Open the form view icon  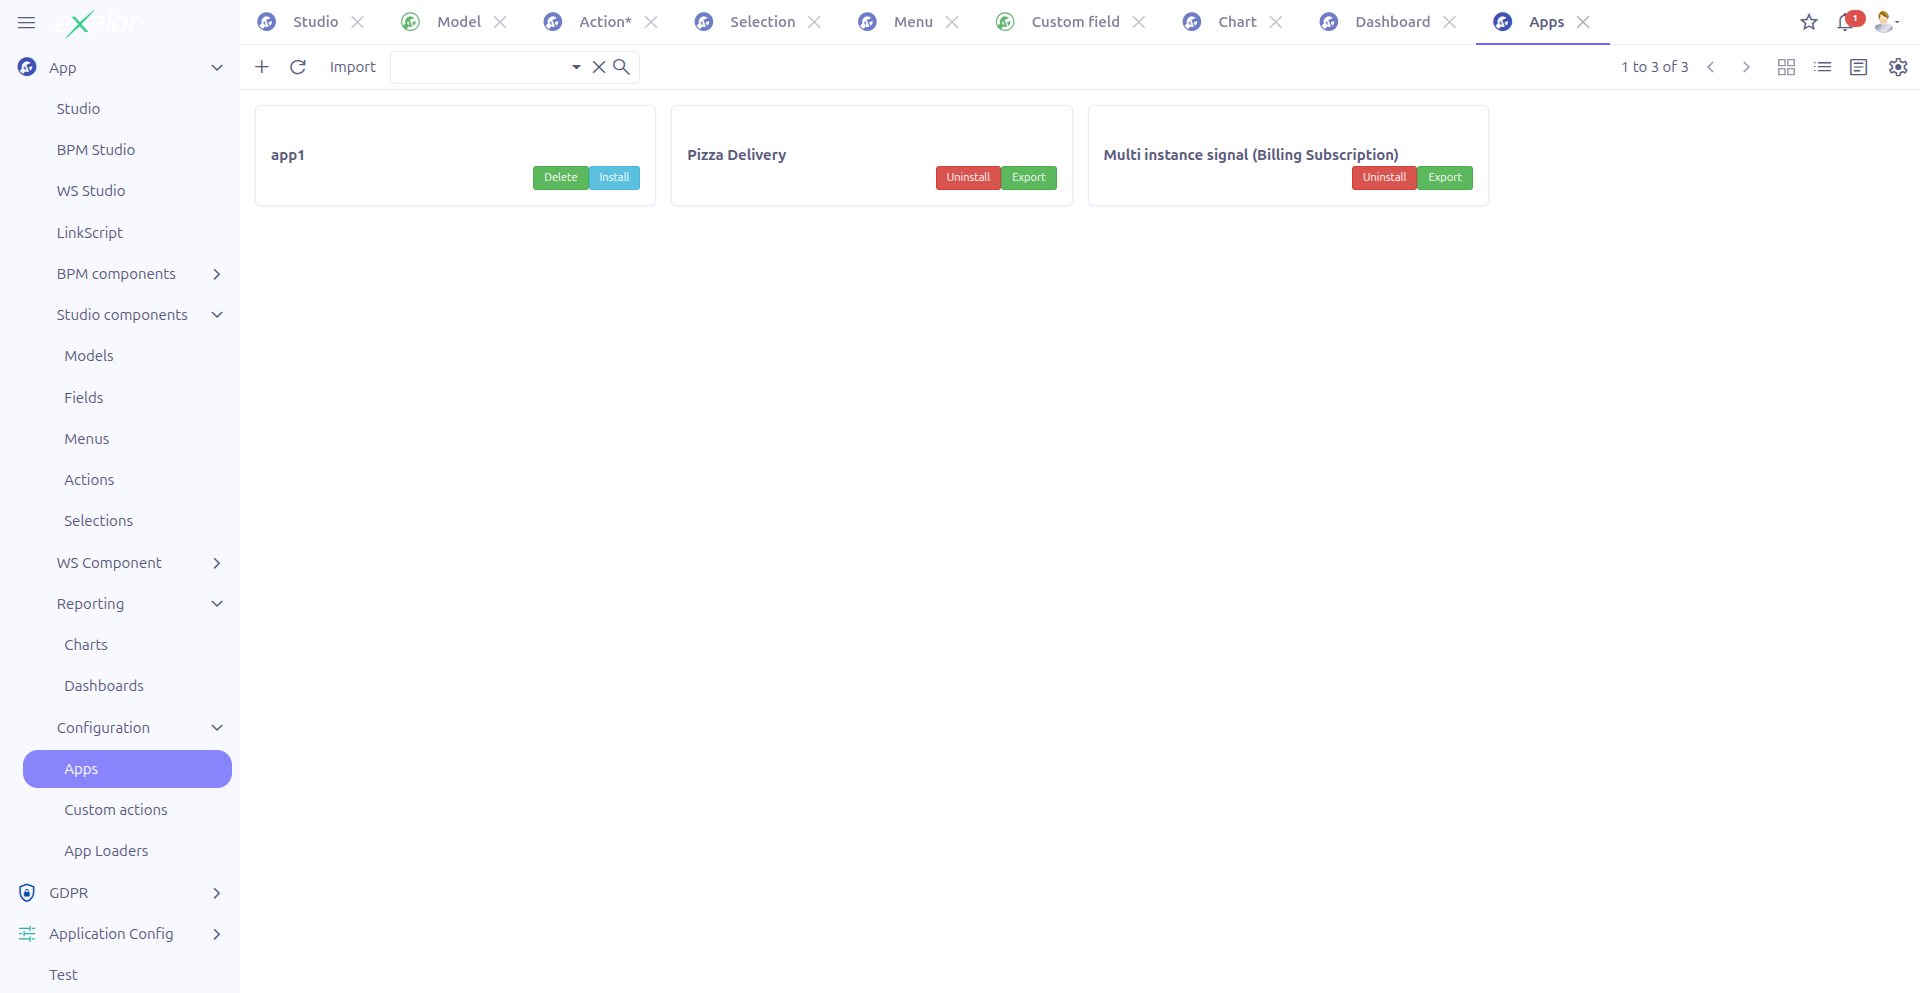coord(1859,67)
